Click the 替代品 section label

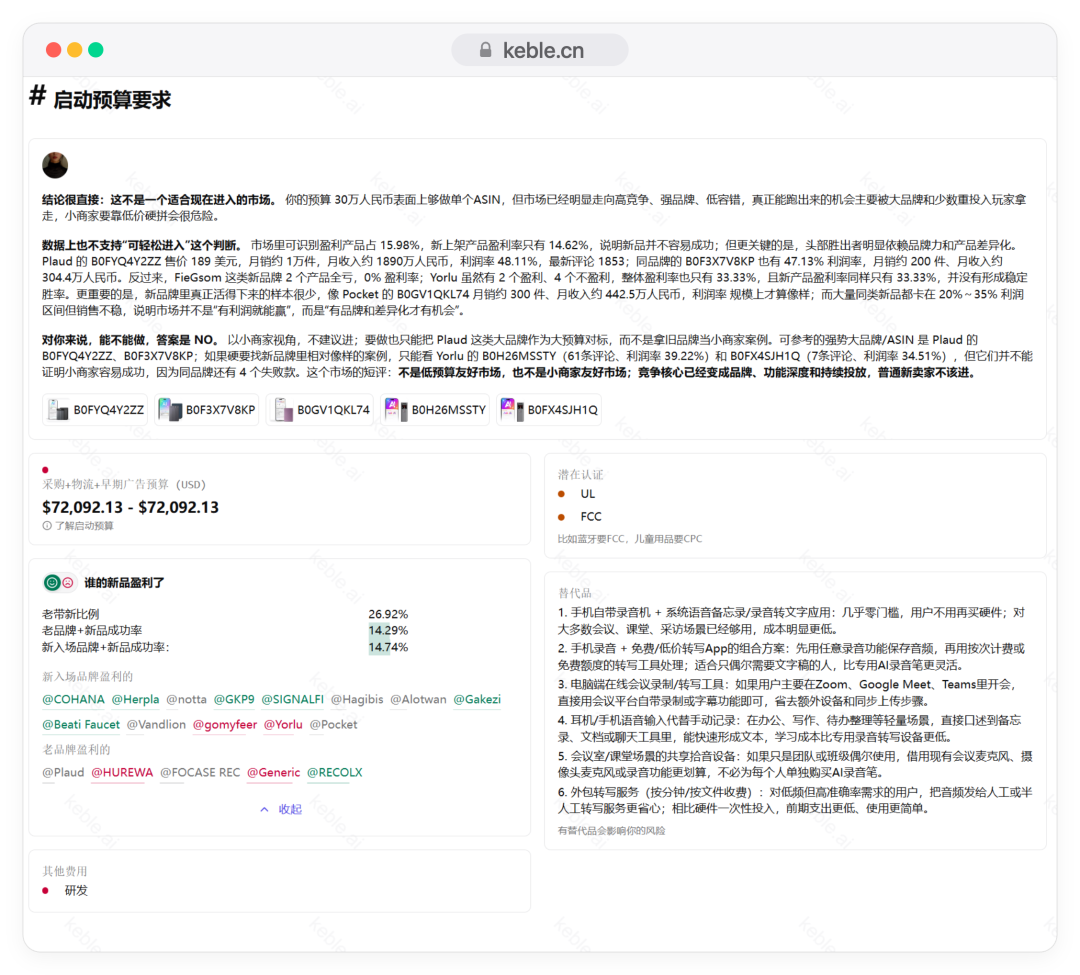pyautogui.click(x=574, y=593)
